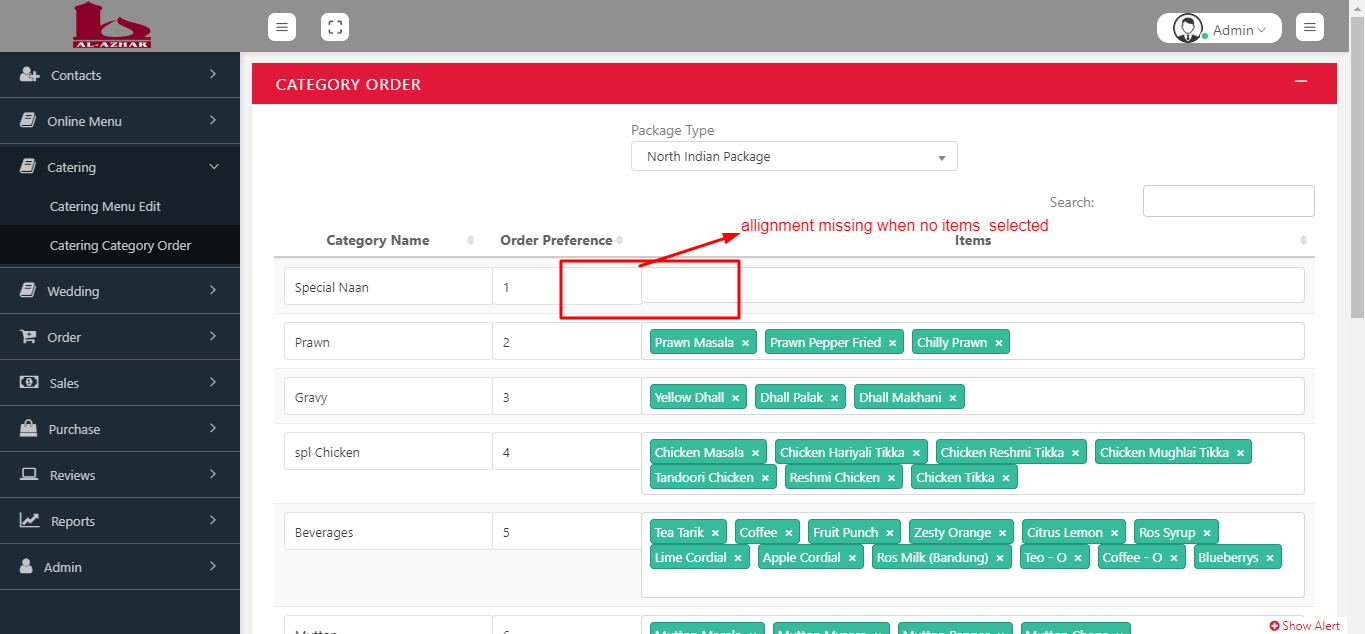
Task: Remove the Dhall Makhani tag
Action: click(953, 398)
